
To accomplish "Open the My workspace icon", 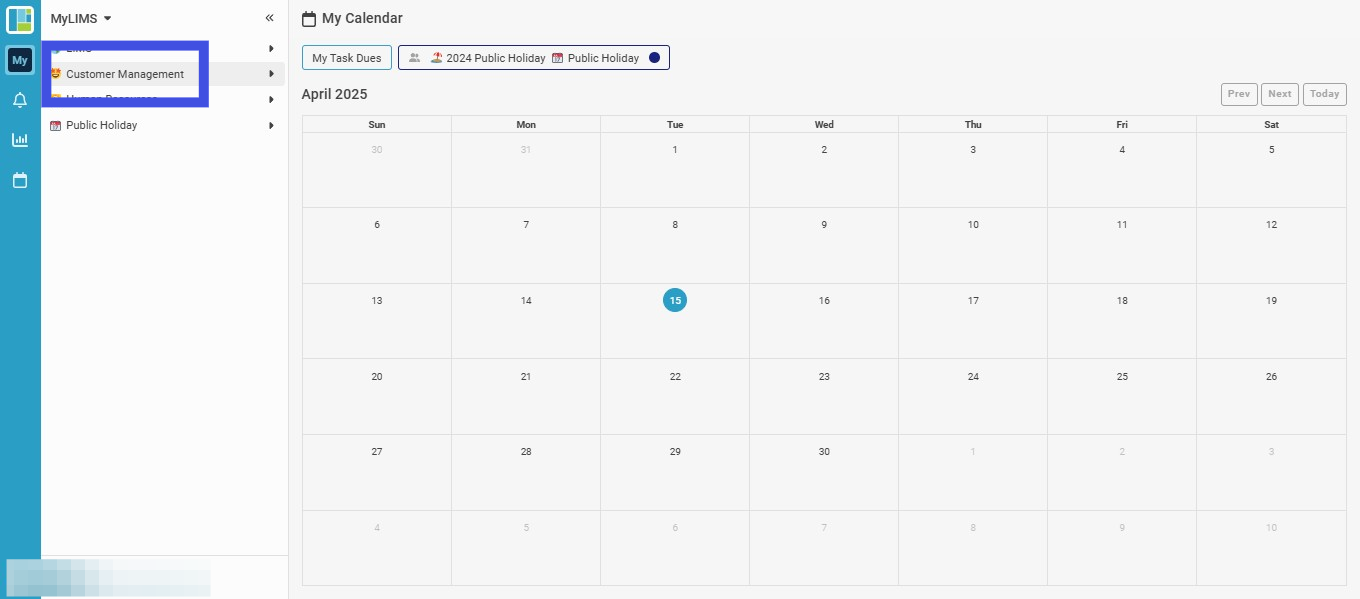I will (x=20, y=60).
